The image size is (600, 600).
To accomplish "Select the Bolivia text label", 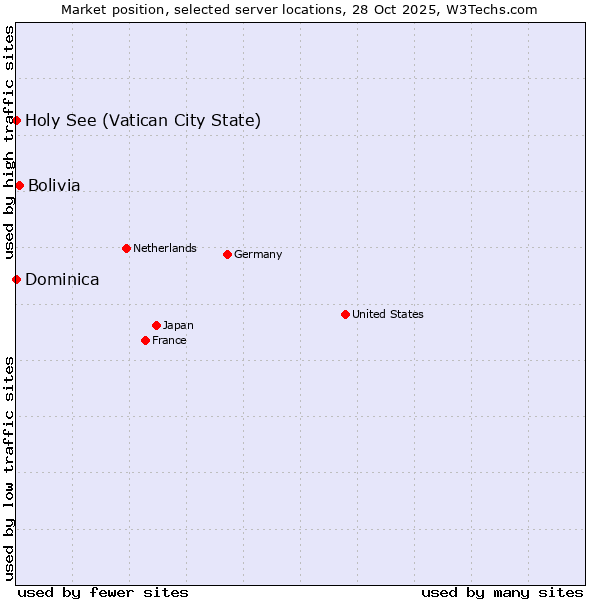I will pyautogui.click(x=54, y=186).
